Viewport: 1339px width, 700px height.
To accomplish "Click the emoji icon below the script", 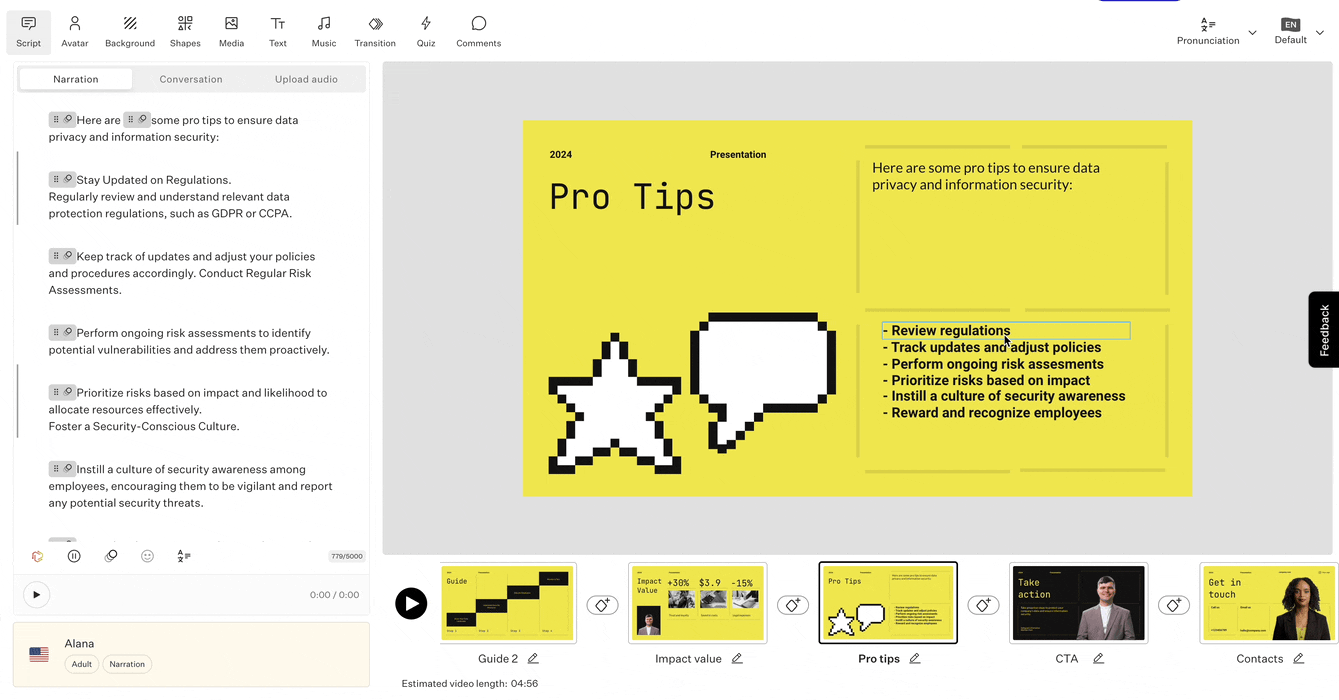I will [x=147, y=556].
